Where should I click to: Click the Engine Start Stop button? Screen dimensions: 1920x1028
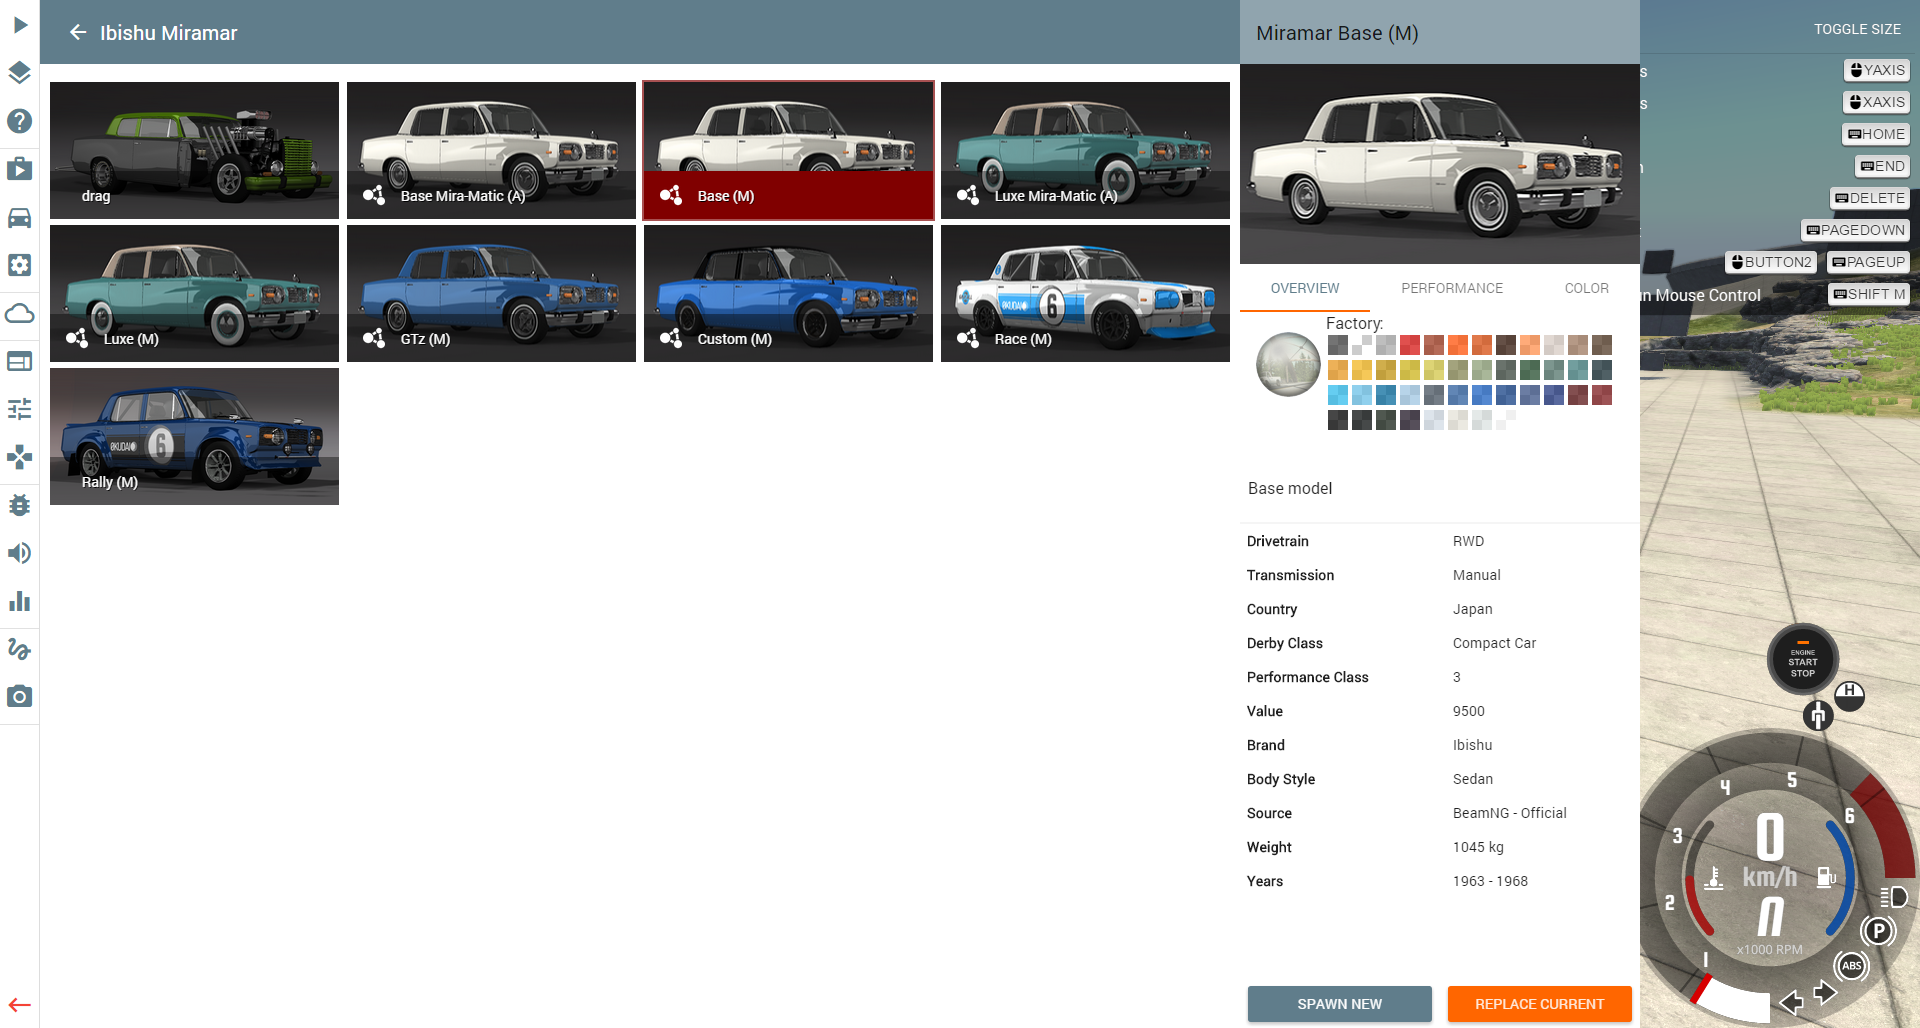tap(1803, 660)
